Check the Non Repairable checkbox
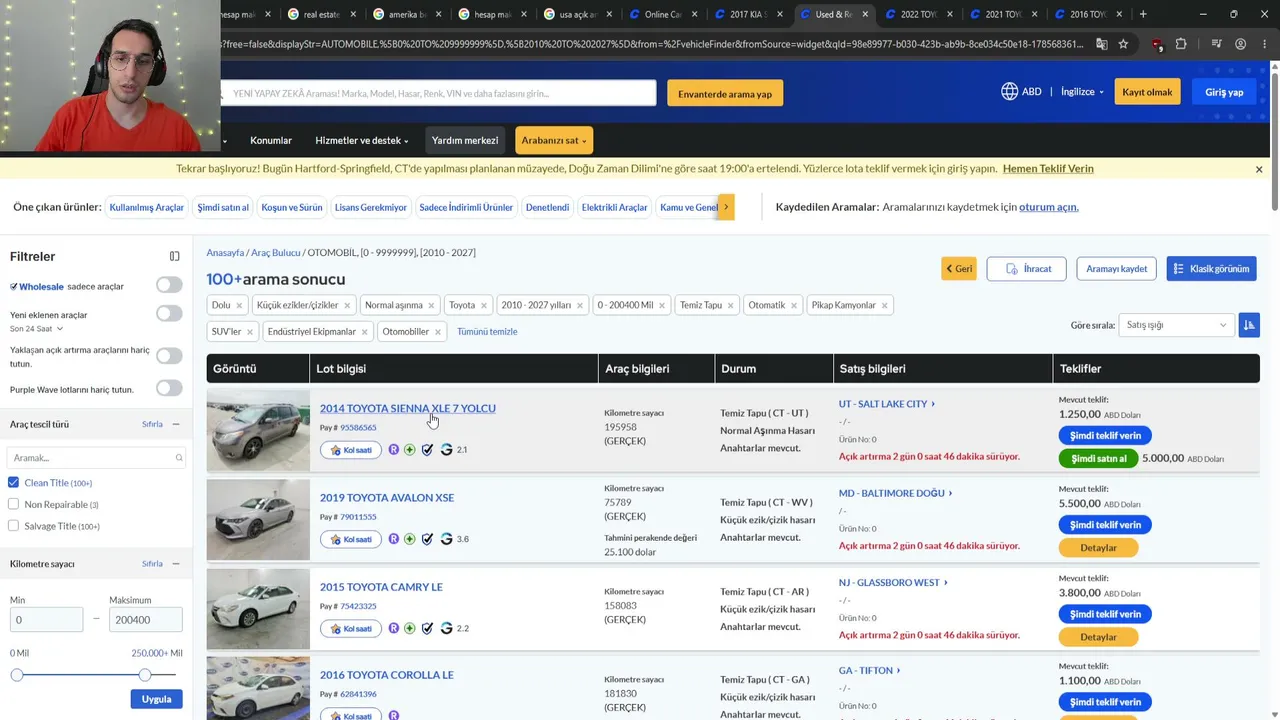 [13, 505]
